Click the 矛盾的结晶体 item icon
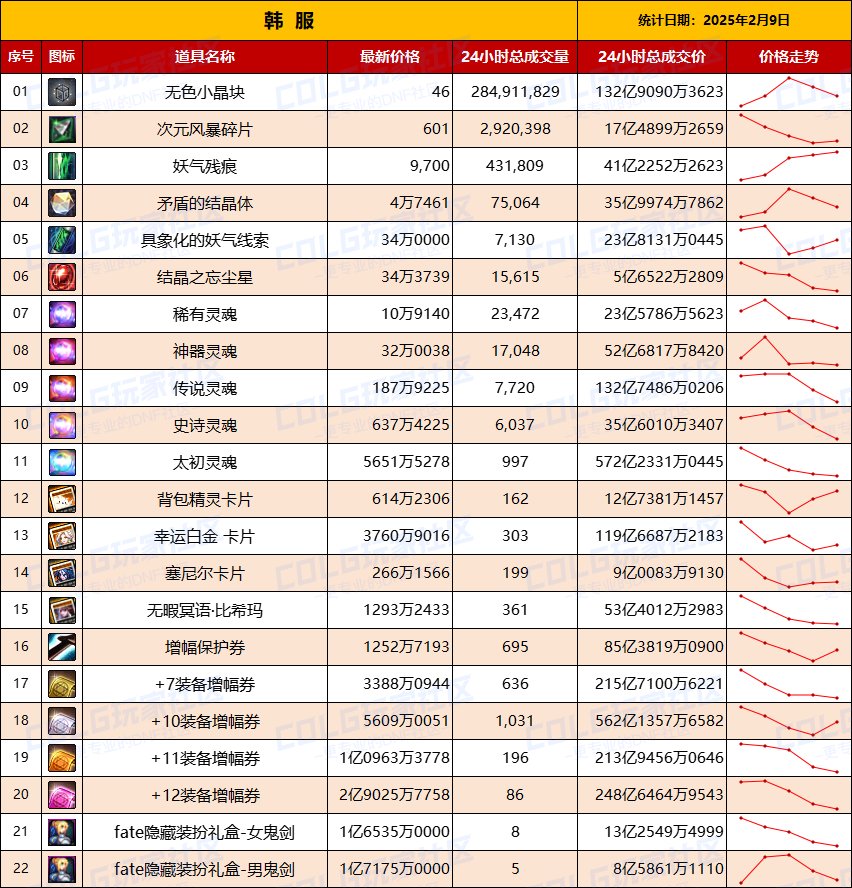 pyautogui.click(x=62, y=203)
